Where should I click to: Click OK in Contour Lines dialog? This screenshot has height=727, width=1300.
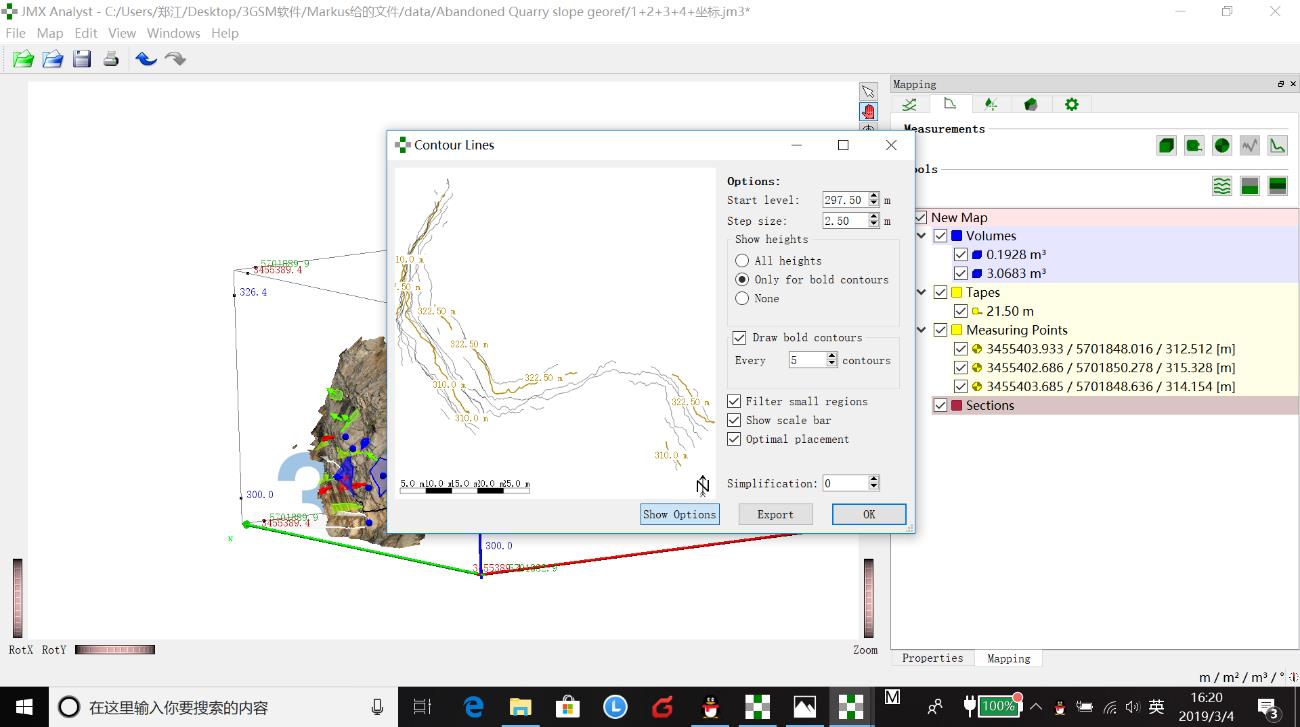click(x=868, y=514)
